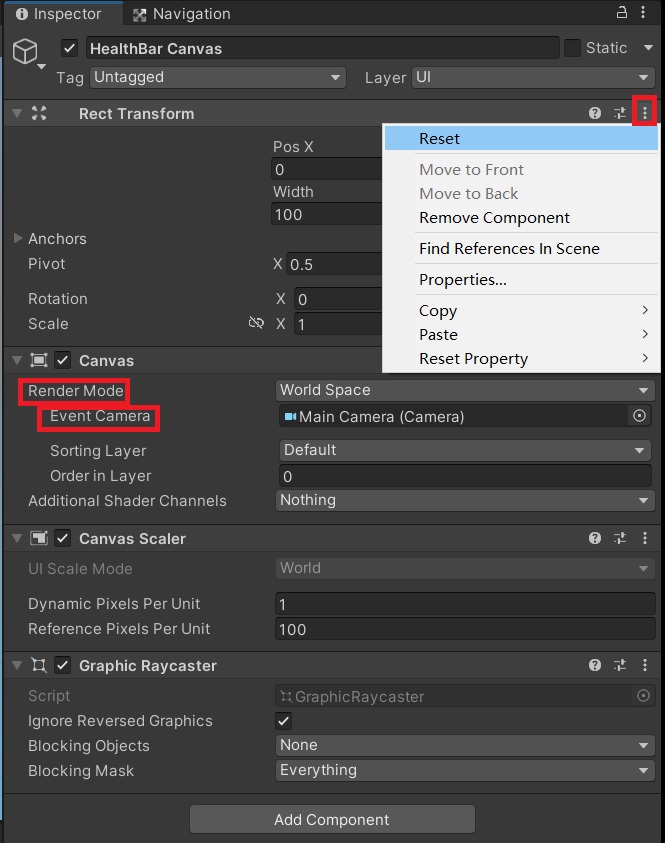Expand the Anchors foldout arrow
The height and width of the screenshot is (843, 665).
click(x=18, y=238)
